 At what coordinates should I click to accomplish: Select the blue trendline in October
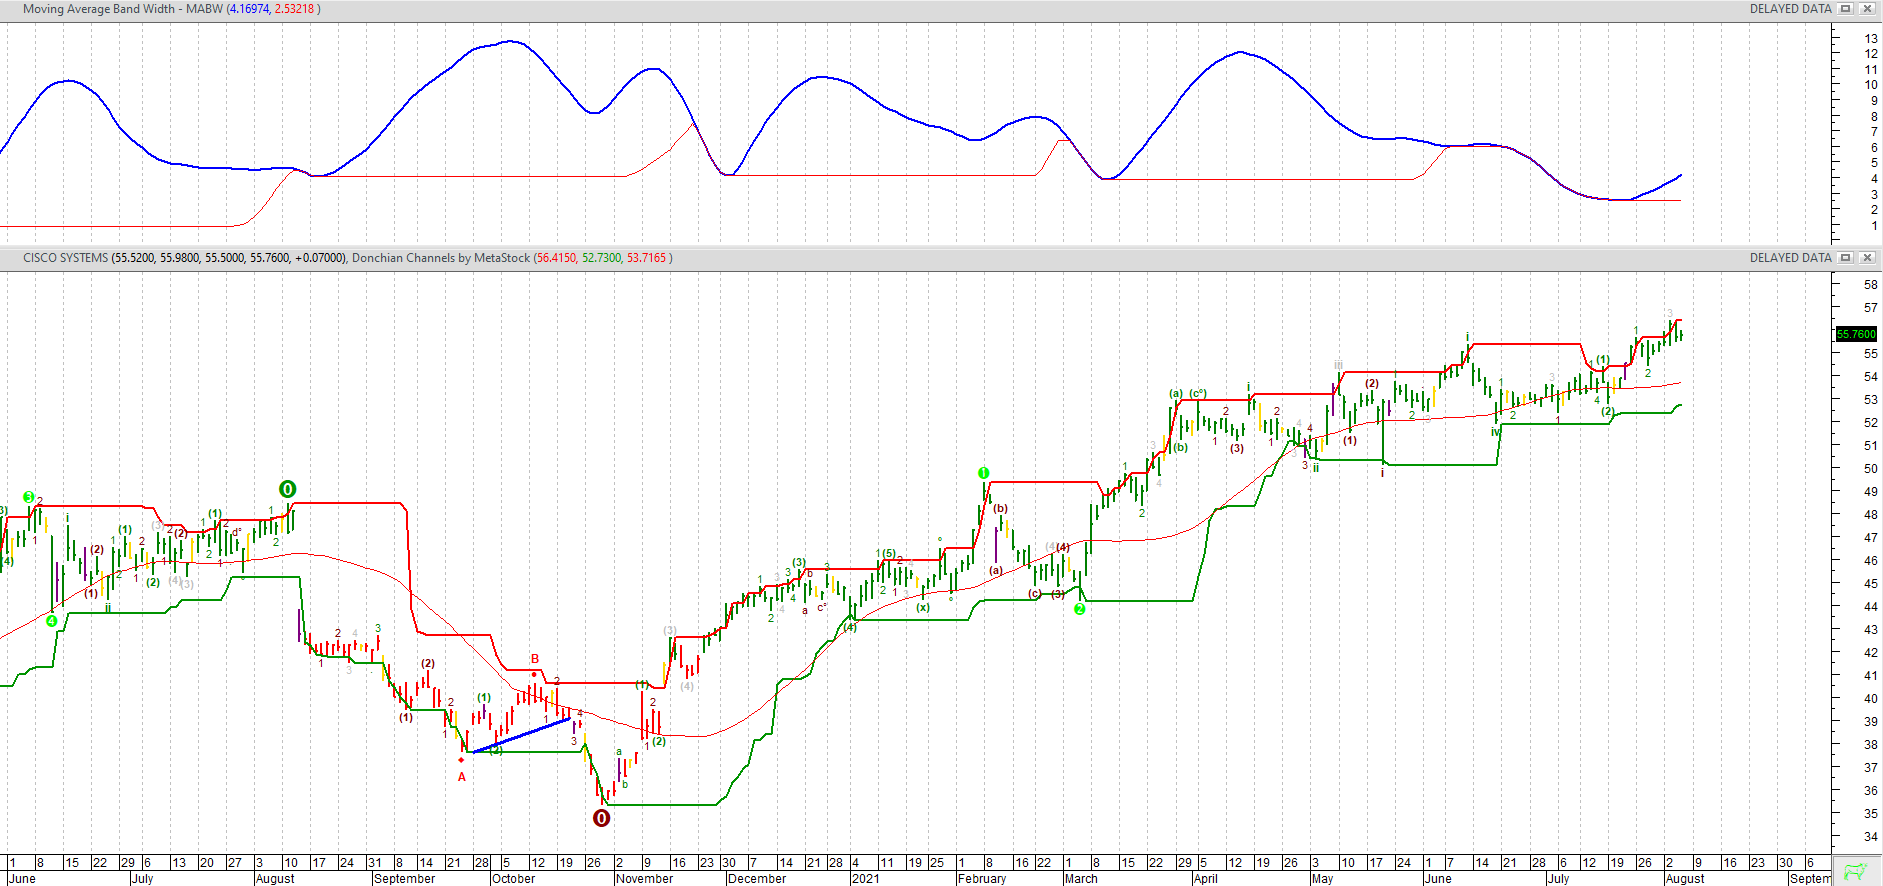(522, 735)
